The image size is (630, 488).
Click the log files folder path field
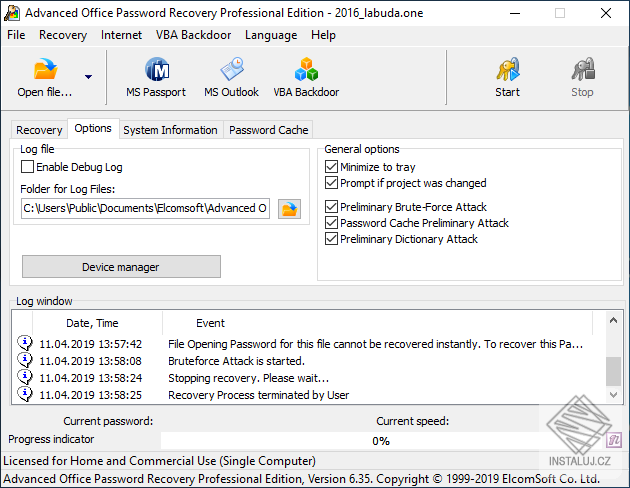(146, 208)
